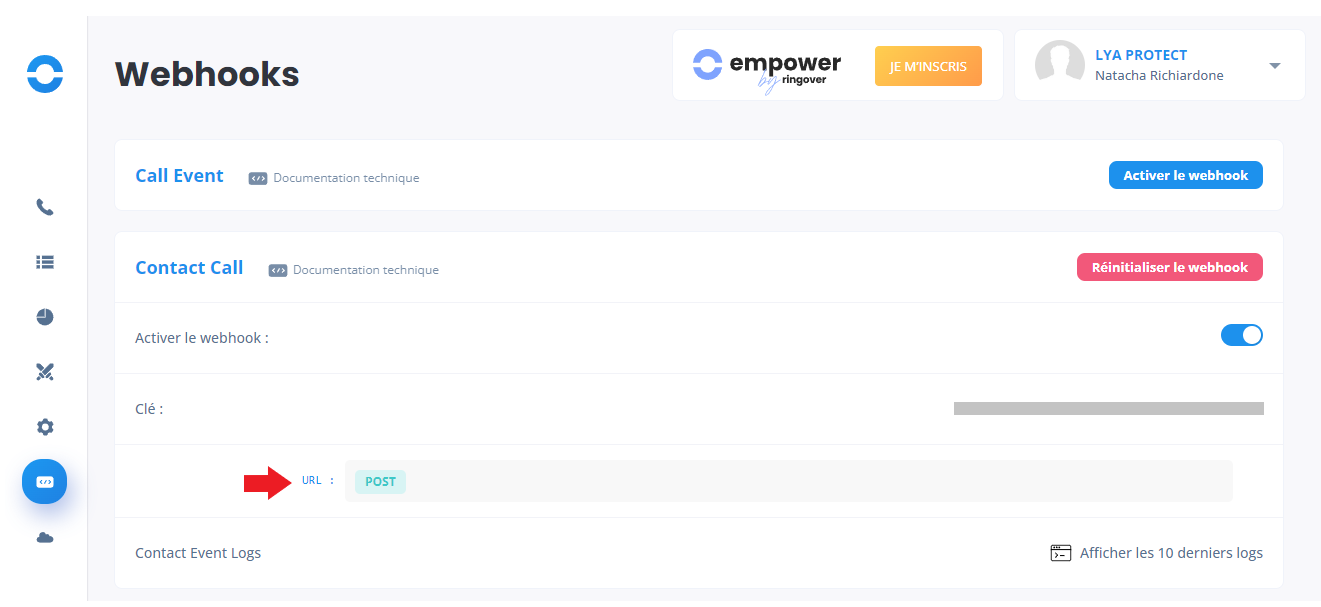Click the Réinitialiser le webhook button
Viewport: 1321px width, 607px height.
[1169, 268]
